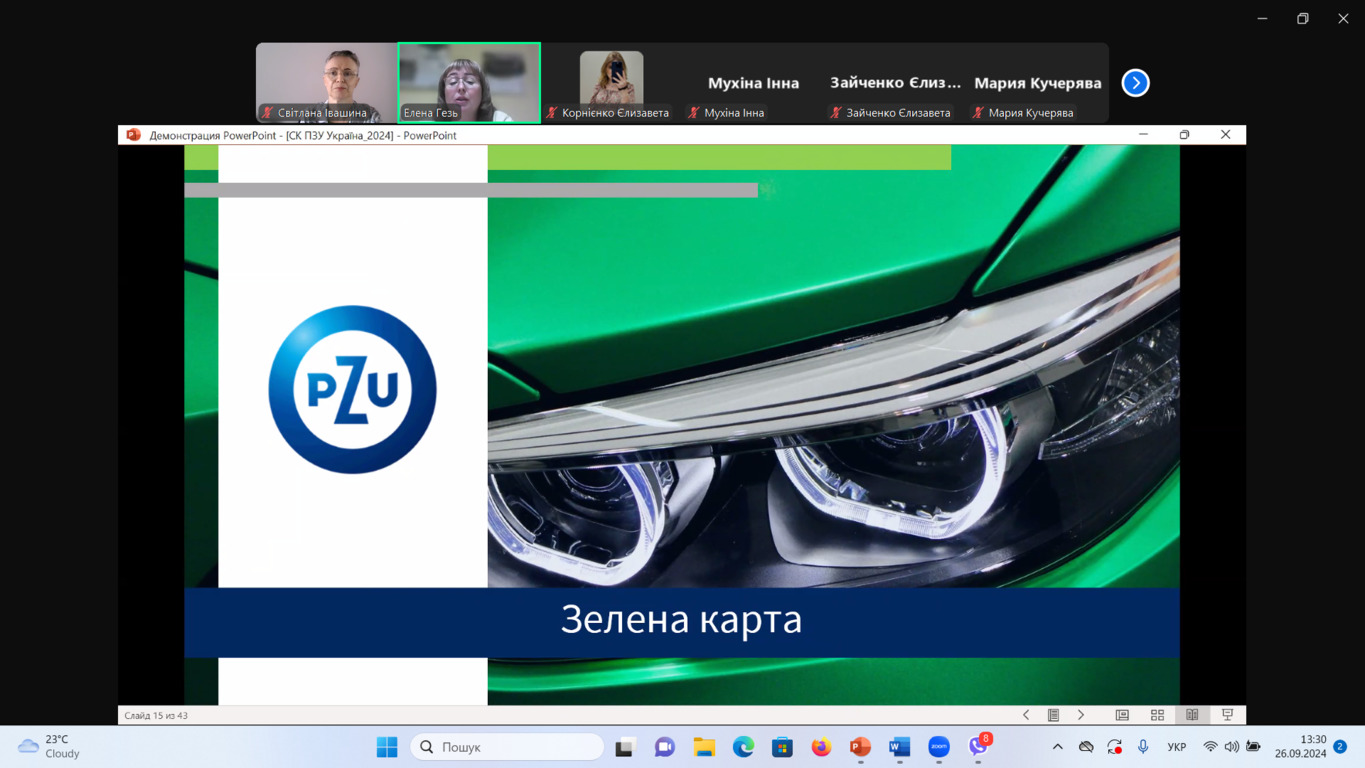Click the microphone tray icon
The image size is (1365, 768).
click(x=1143, y=747)
